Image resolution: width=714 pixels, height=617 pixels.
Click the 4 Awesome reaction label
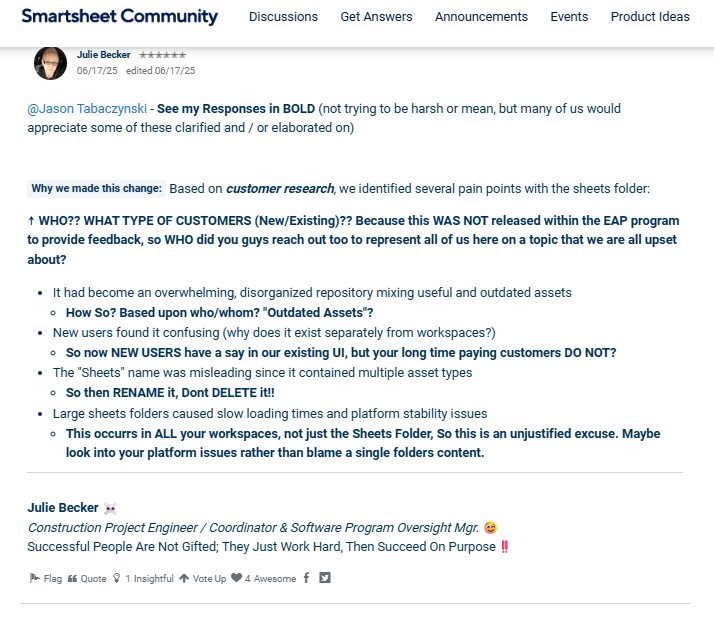[270, 579]
